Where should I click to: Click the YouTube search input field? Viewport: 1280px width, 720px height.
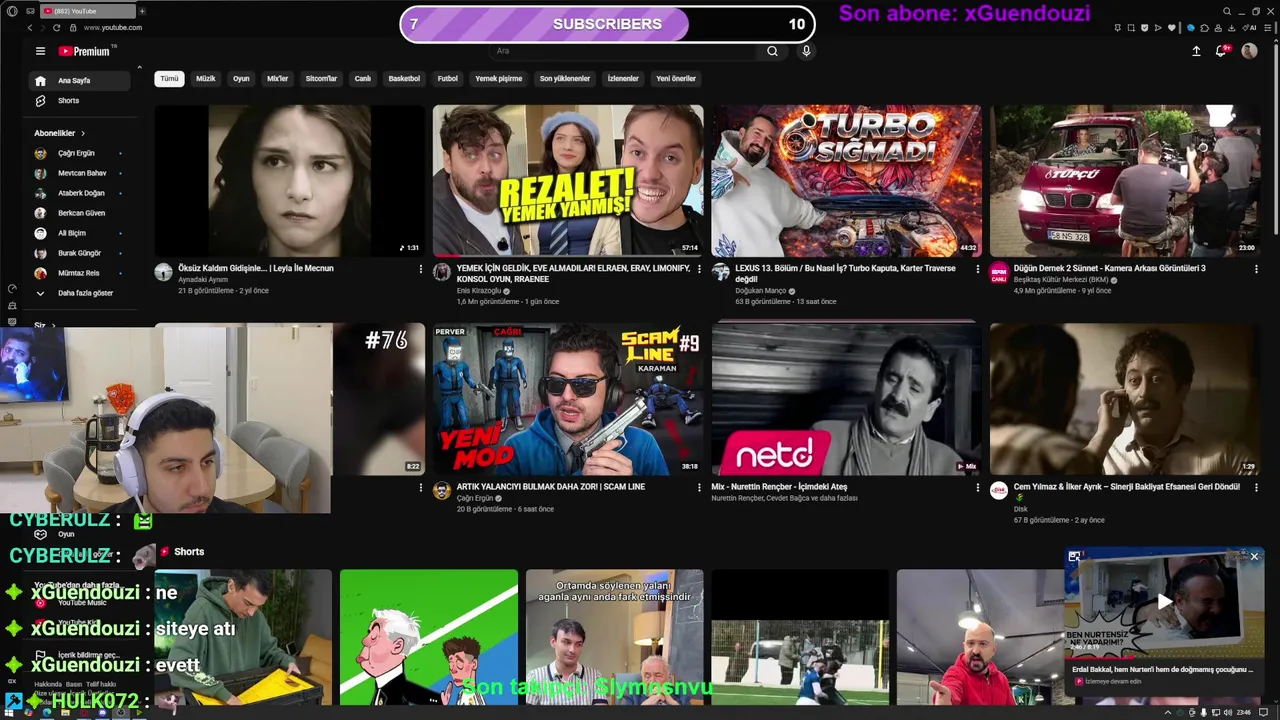(x=625, y=51)
